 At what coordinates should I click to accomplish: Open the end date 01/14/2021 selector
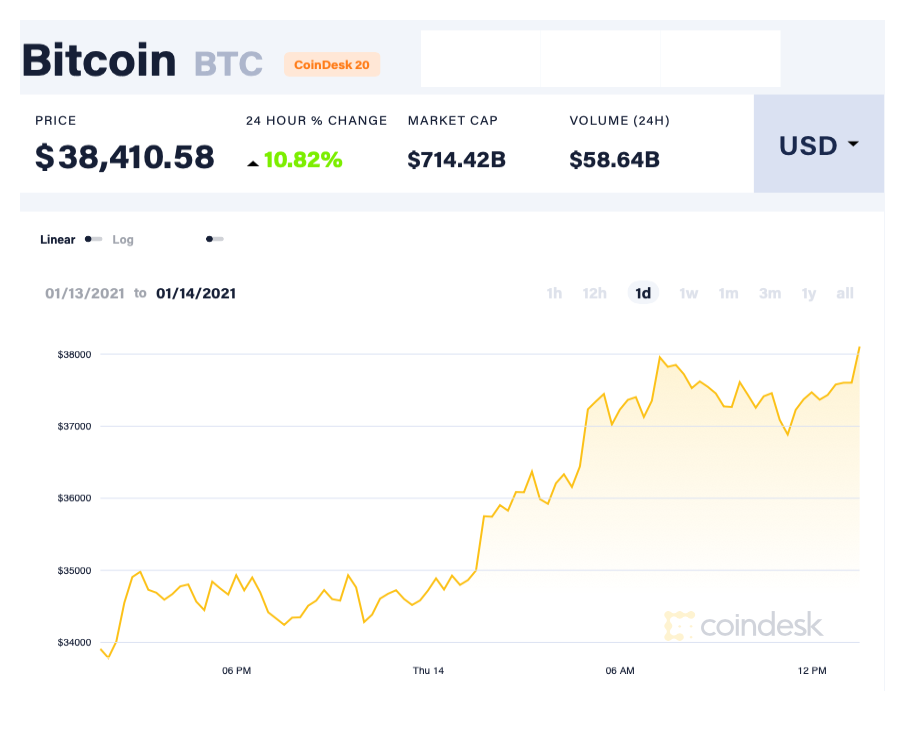(196, 293)
